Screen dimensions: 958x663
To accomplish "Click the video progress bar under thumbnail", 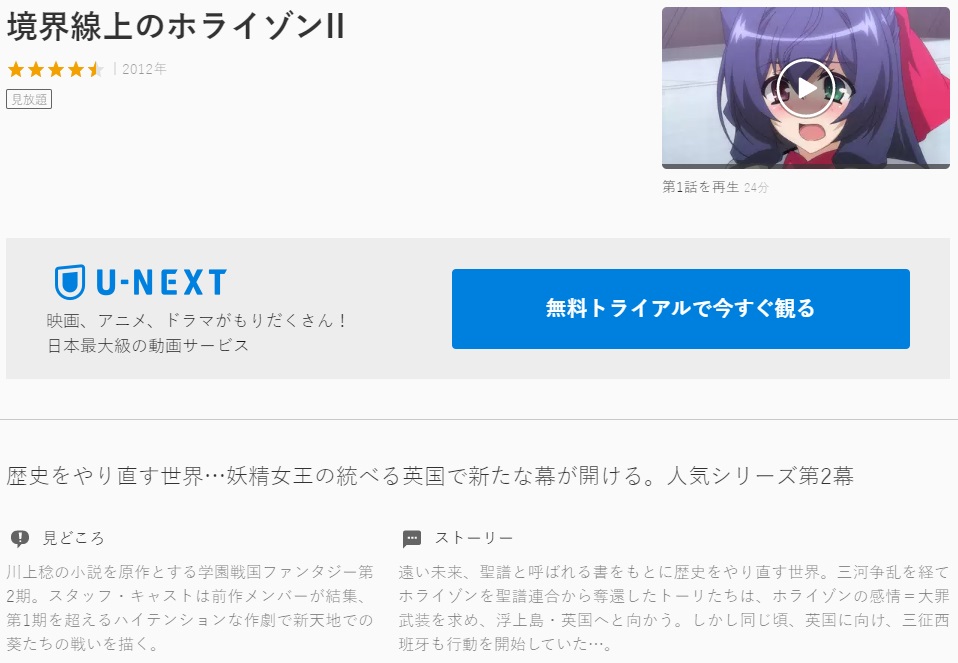I will 806,166.
